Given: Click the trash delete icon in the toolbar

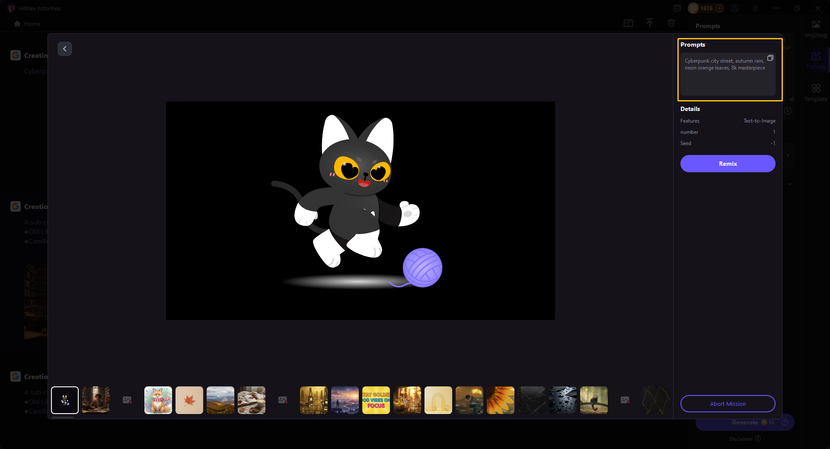Looking at the screenshot, I should click(671, 23).
